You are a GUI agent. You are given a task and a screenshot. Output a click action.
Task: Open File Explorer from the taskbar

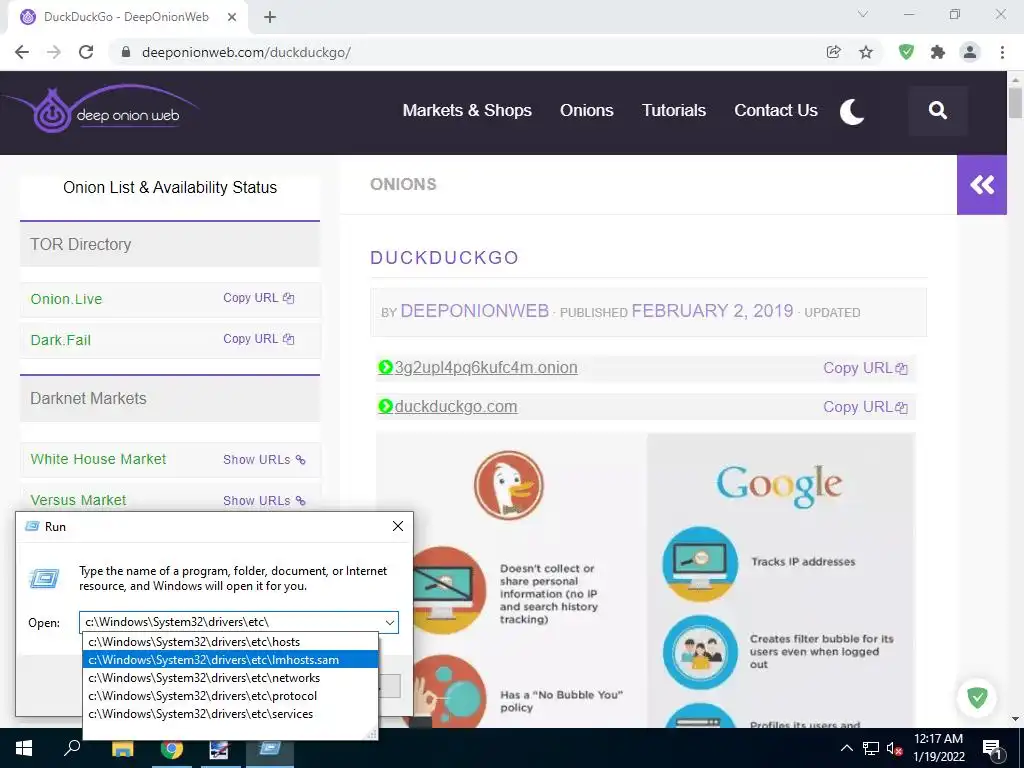click(x=122, y=748)
